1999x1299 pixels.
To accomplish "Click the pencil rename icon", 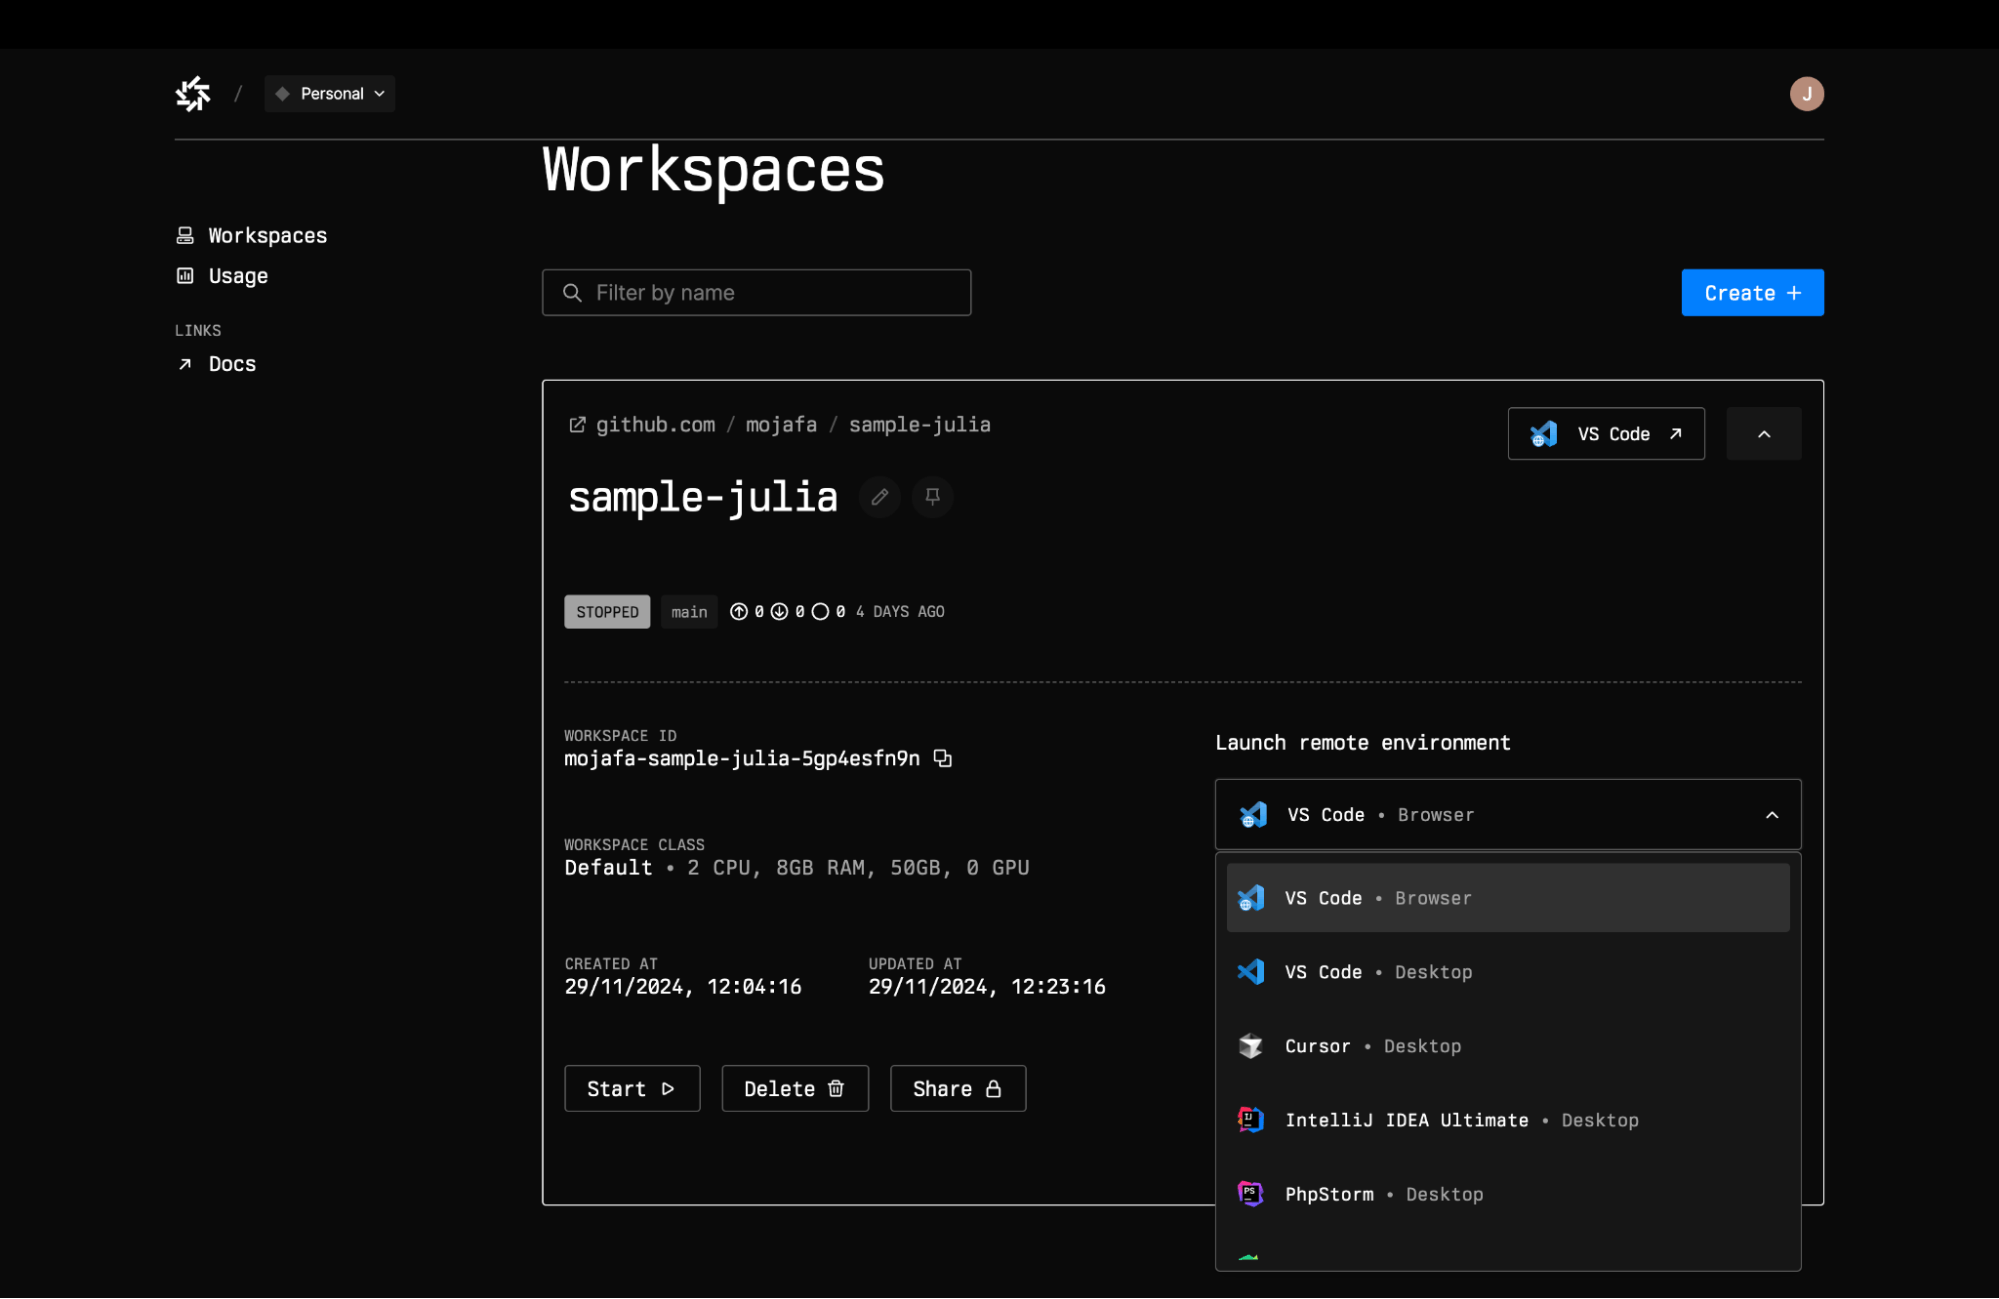I will click(879, 497).
